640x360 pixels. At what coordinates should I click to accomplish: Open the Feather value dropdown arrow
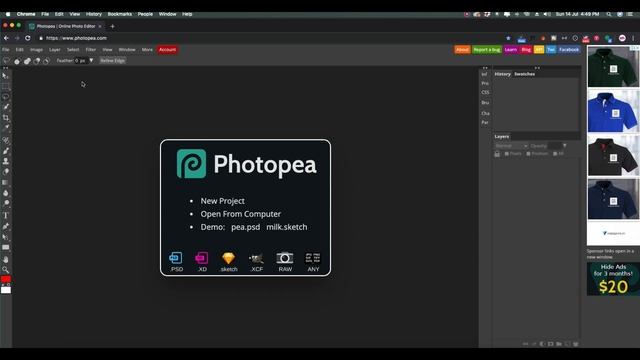[x=91, y=60]
